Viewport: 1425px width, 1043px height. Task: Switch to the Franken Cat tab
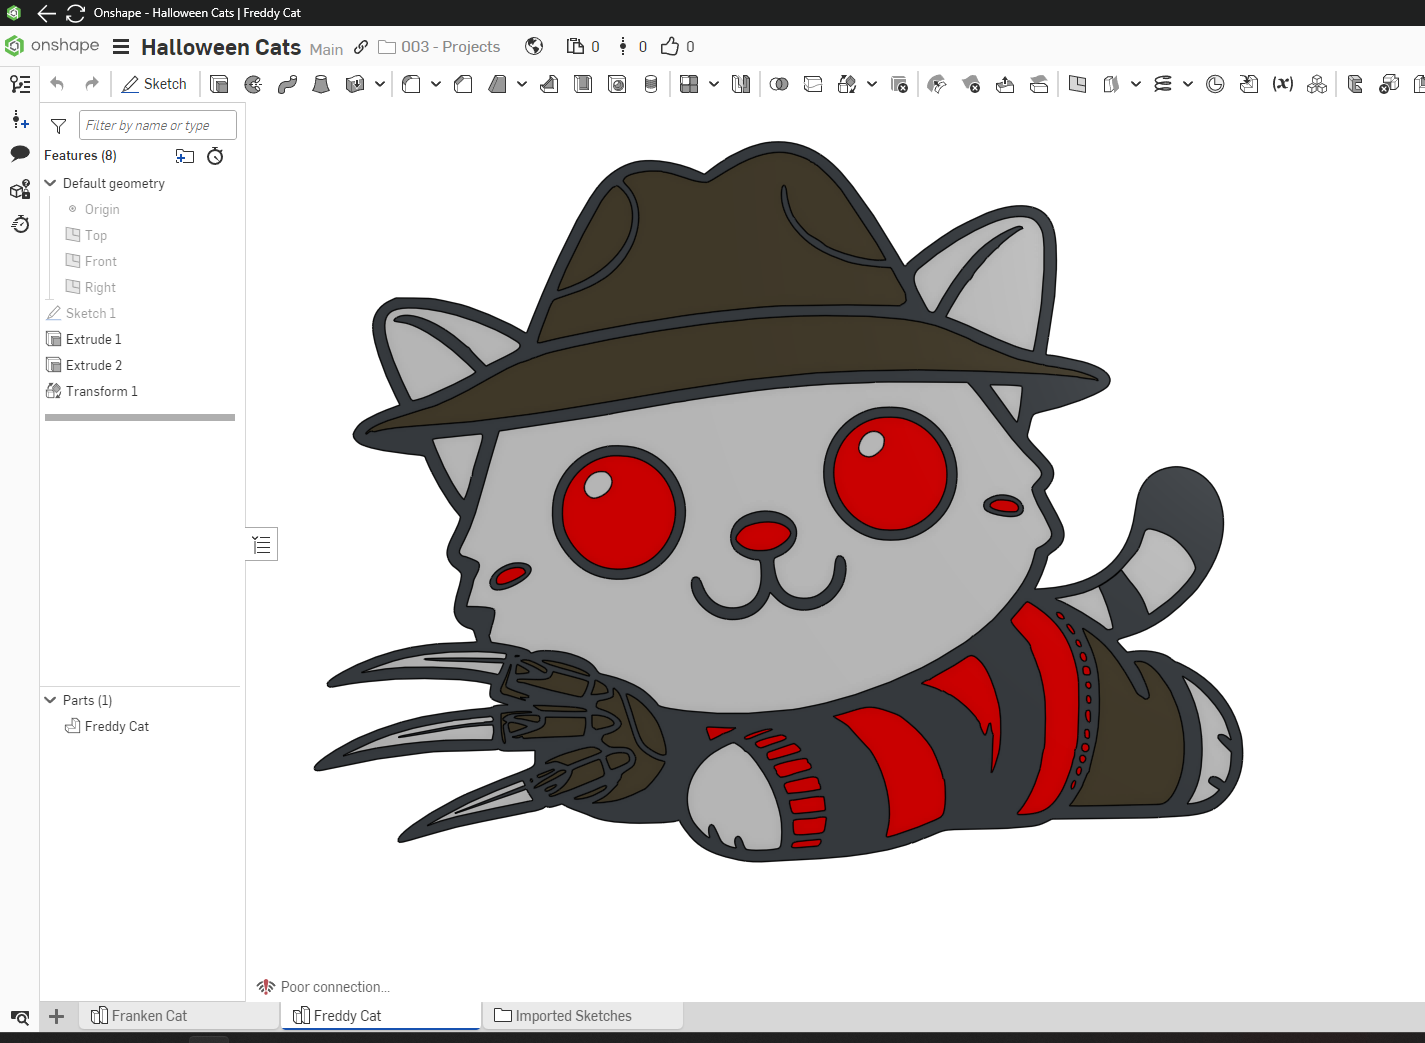click(x=179, y=1016)
